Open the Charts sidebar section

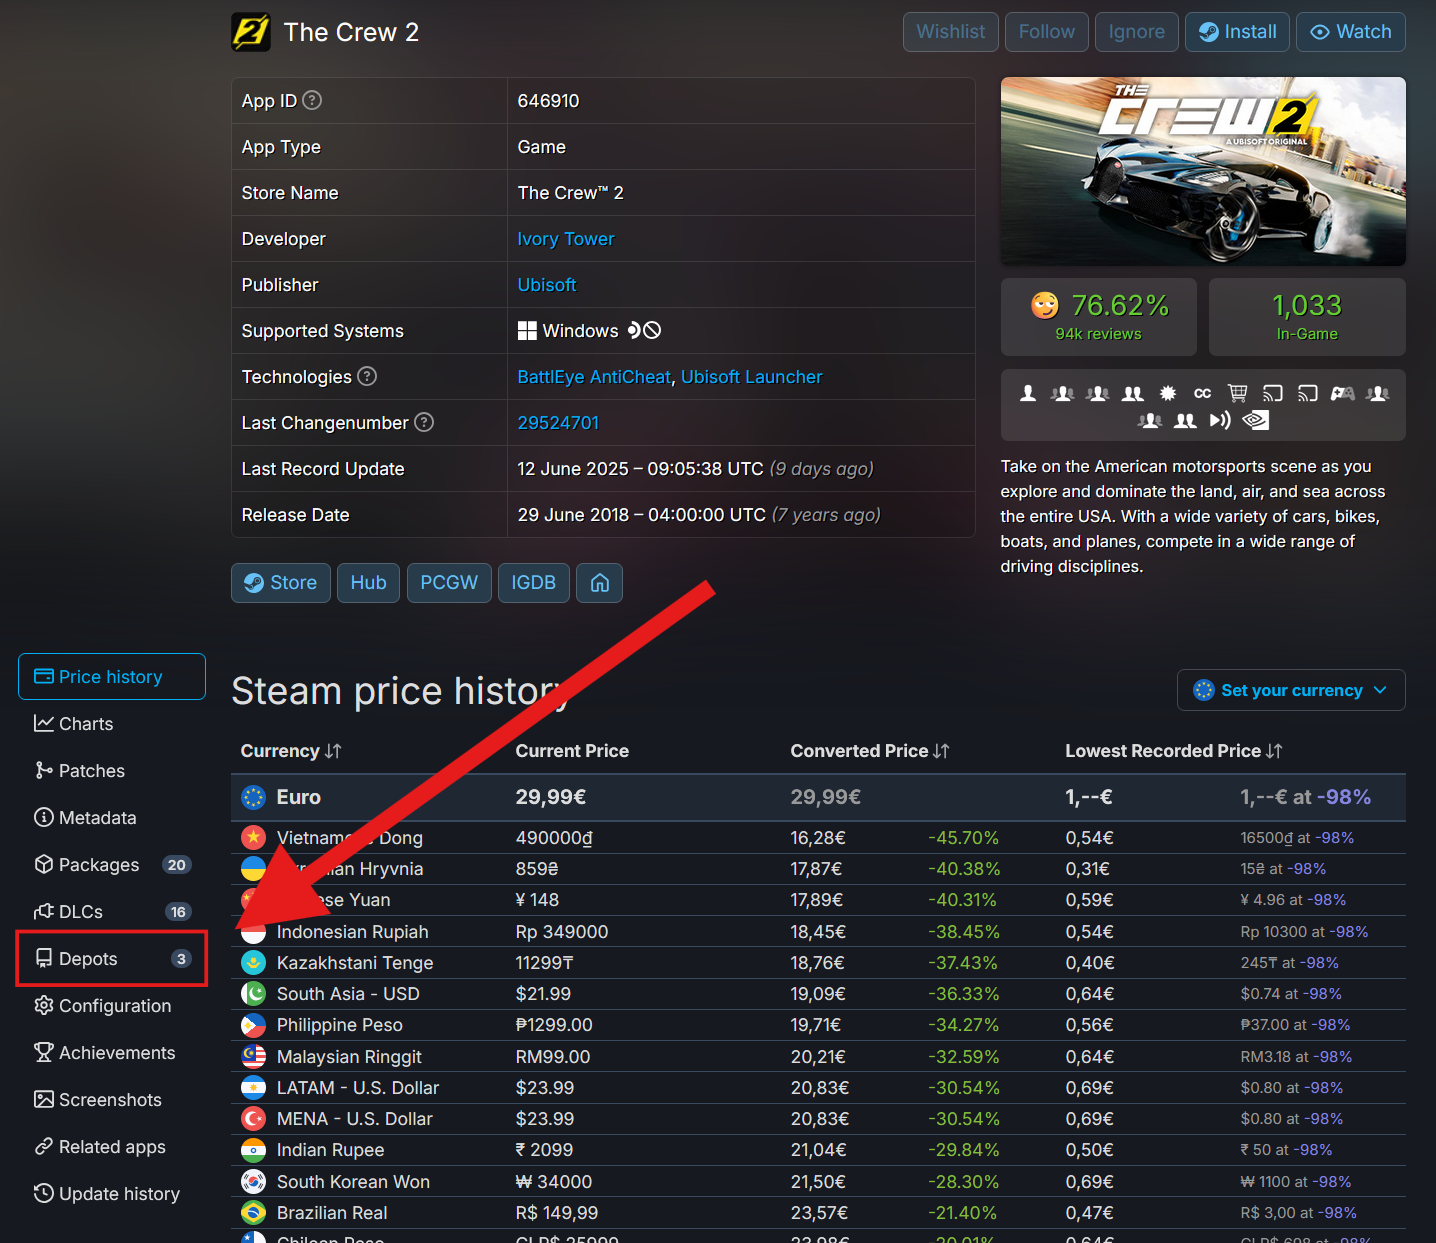tap(112, 724)
